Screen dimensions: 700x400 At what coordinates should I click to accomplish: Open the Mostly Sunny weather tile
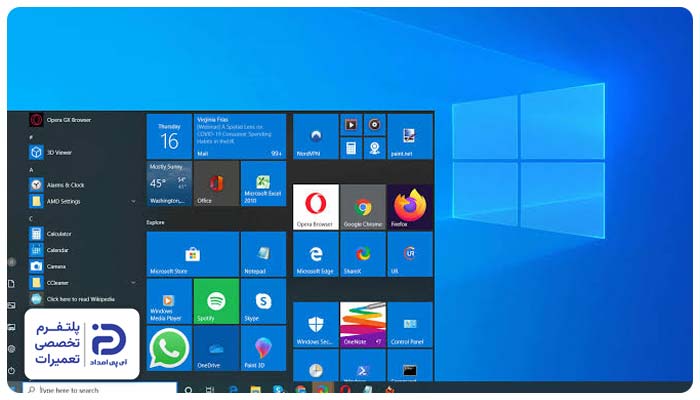169,183
